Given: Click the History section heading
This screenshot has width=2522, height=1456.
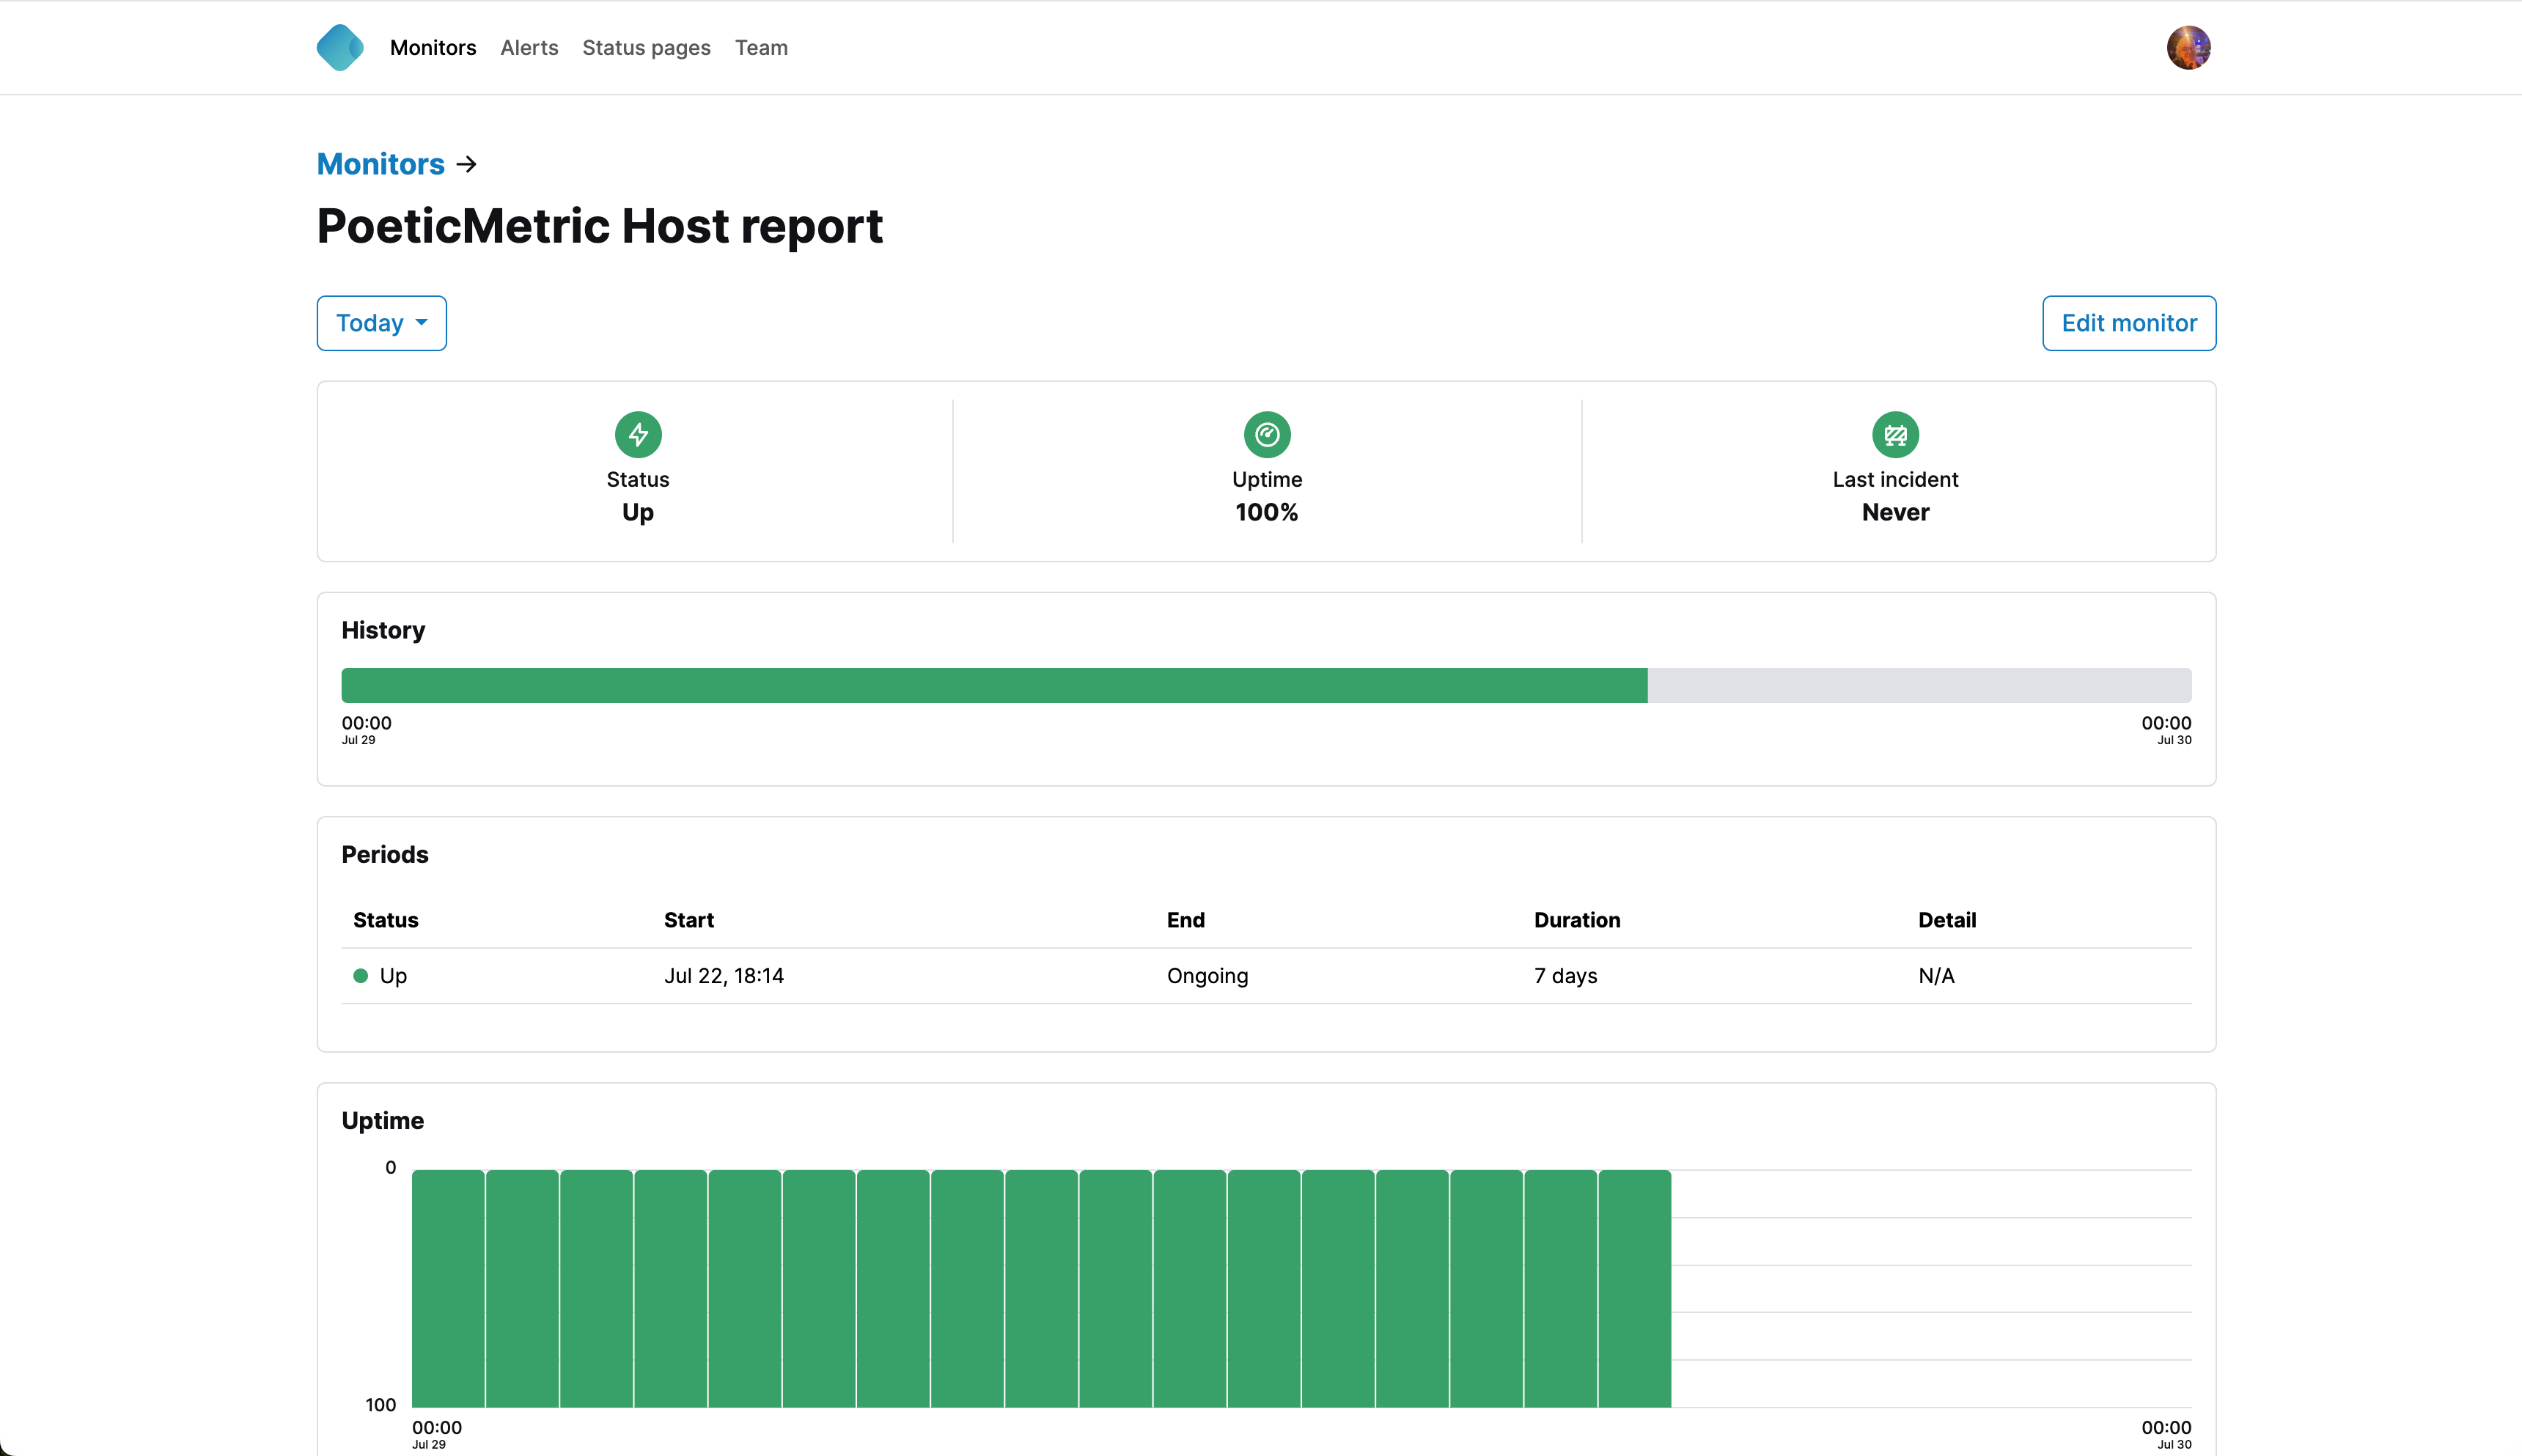Looking at the screenshot, I should click(383, 630).
